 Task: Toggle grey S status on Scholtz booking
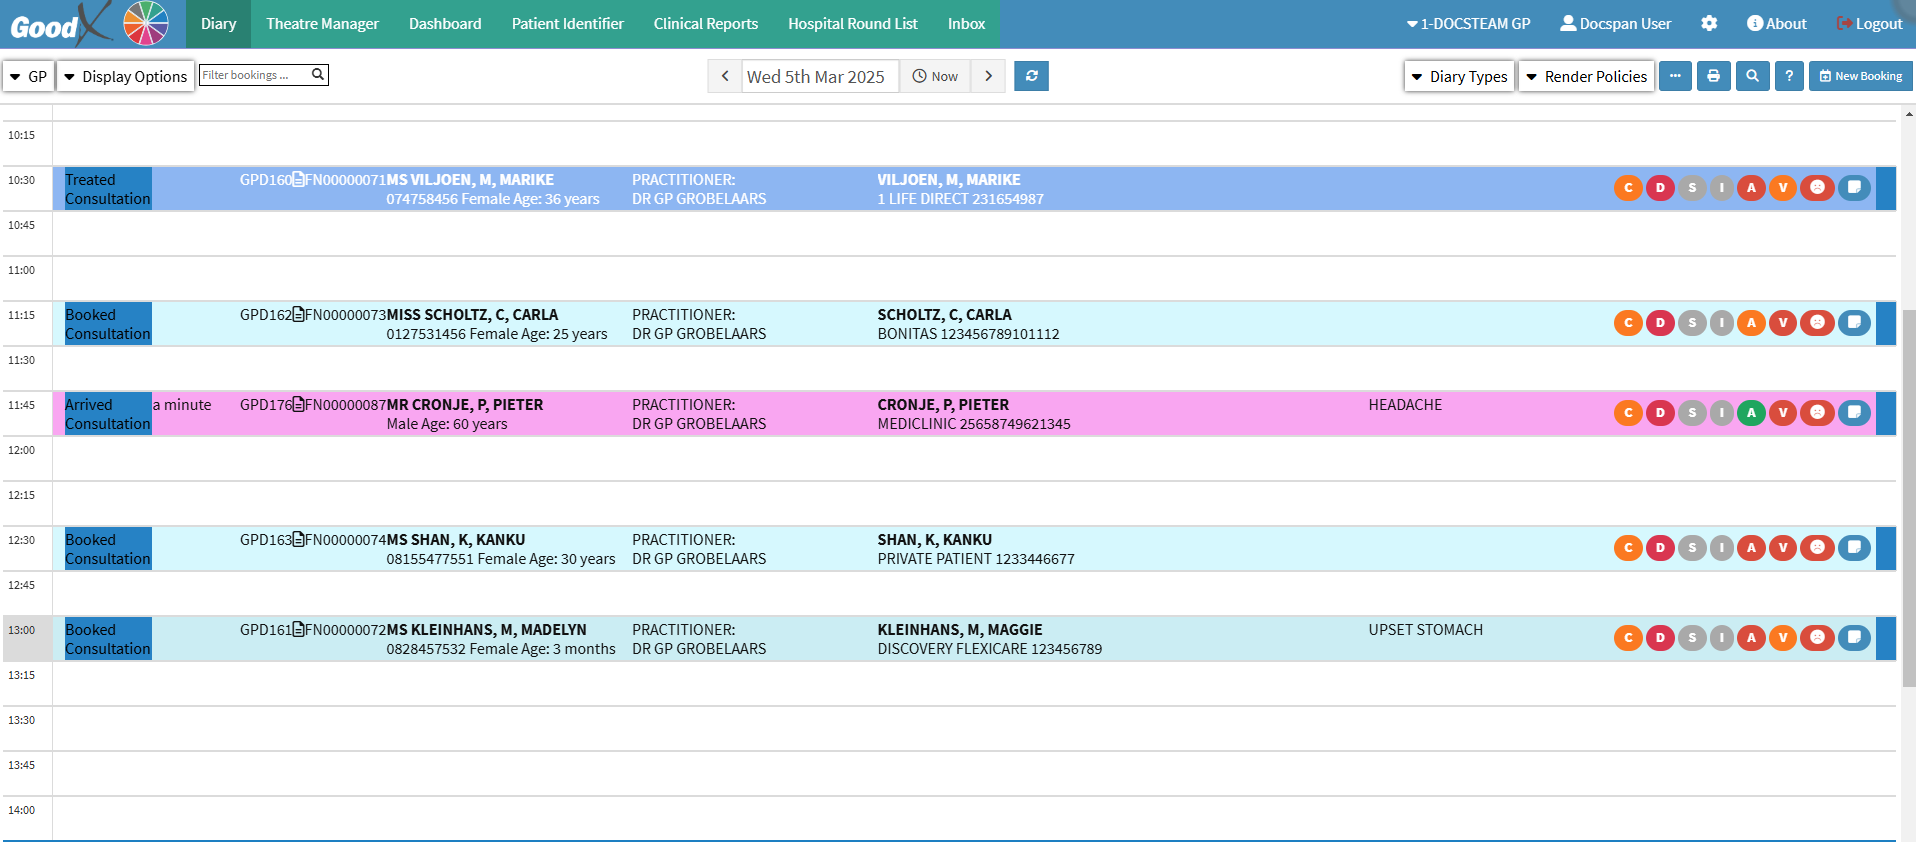tap(1691, 323)
